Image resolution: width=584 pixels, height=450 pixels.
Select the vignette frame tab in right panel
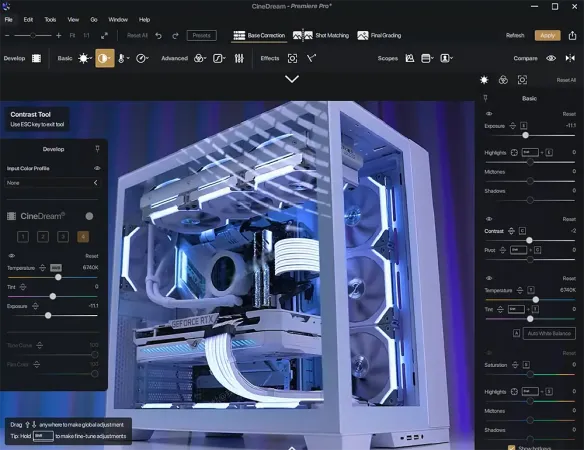522,80
